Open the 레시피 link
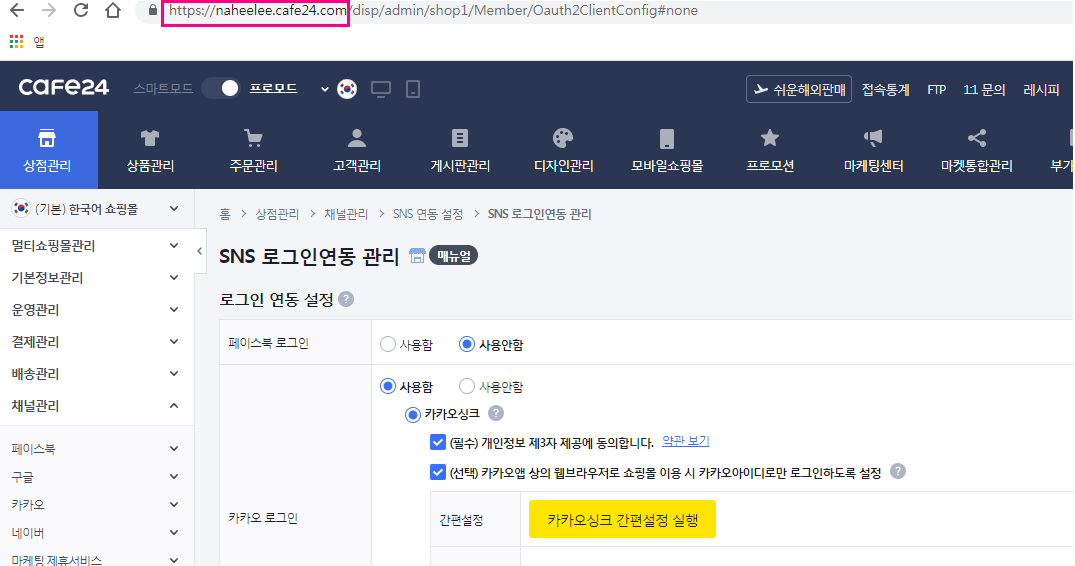This screenshot has height=566, width=1075. click(1041, 90)
